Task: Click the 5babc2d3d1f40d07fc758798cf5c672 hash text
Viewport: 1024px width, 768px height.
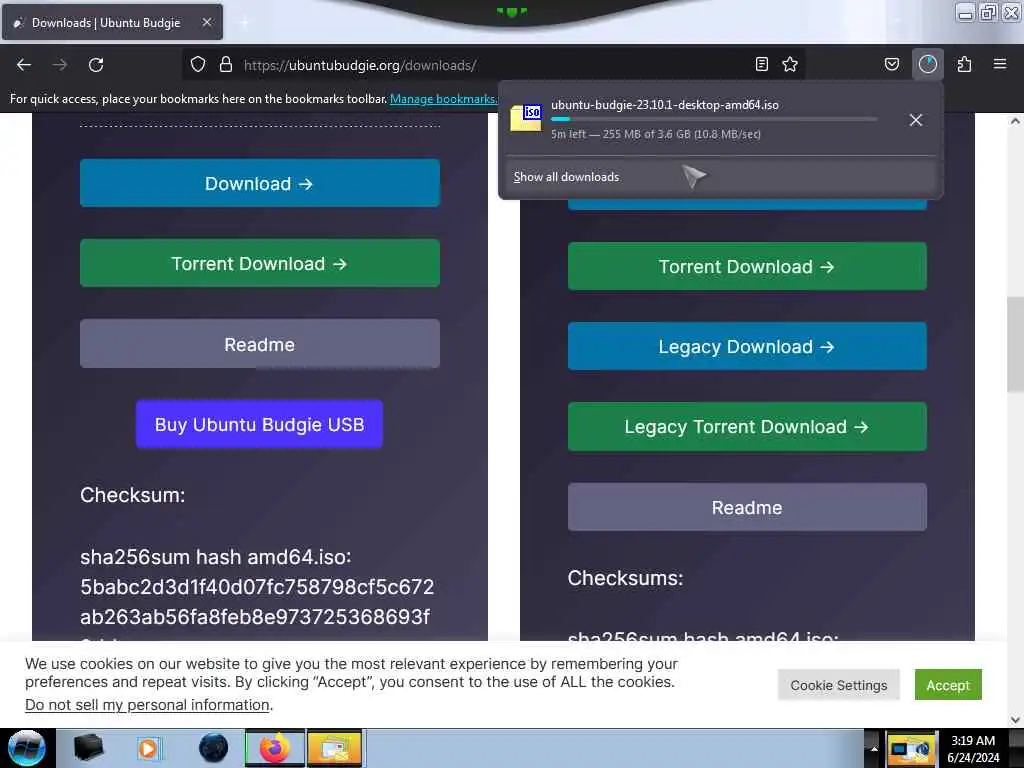Action: click(x=257, y=586)
